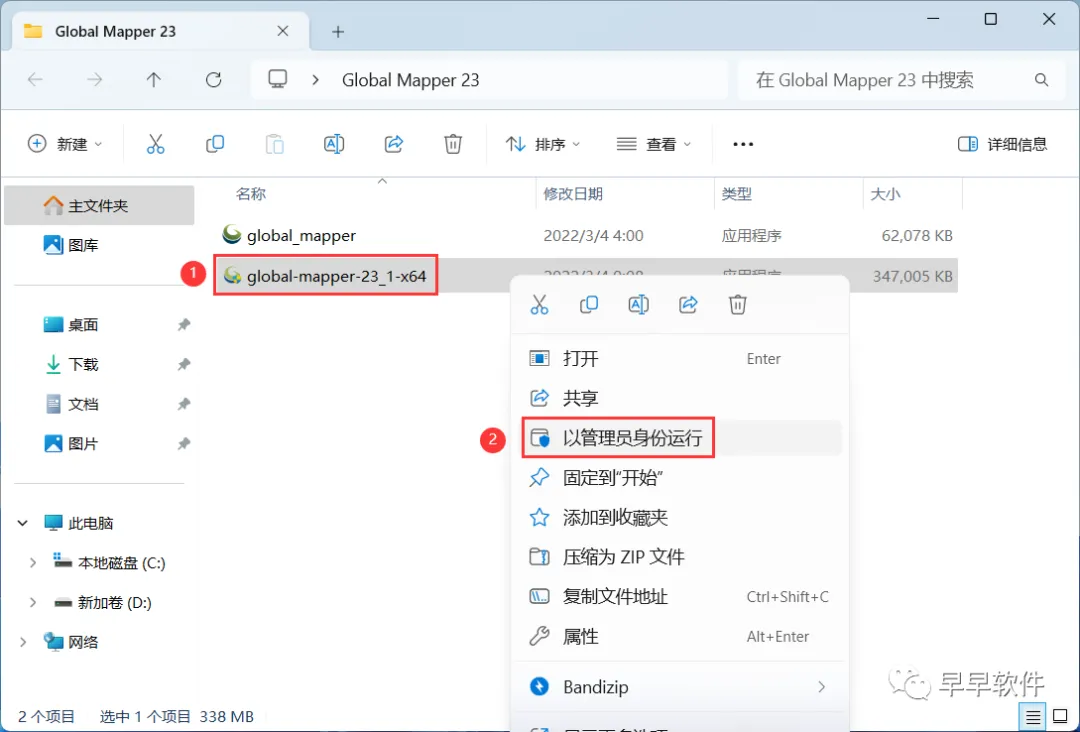This screenshot has height=732, width=1080.
Task: Open the 排序 sort dropdown
Action: [543, 144]
